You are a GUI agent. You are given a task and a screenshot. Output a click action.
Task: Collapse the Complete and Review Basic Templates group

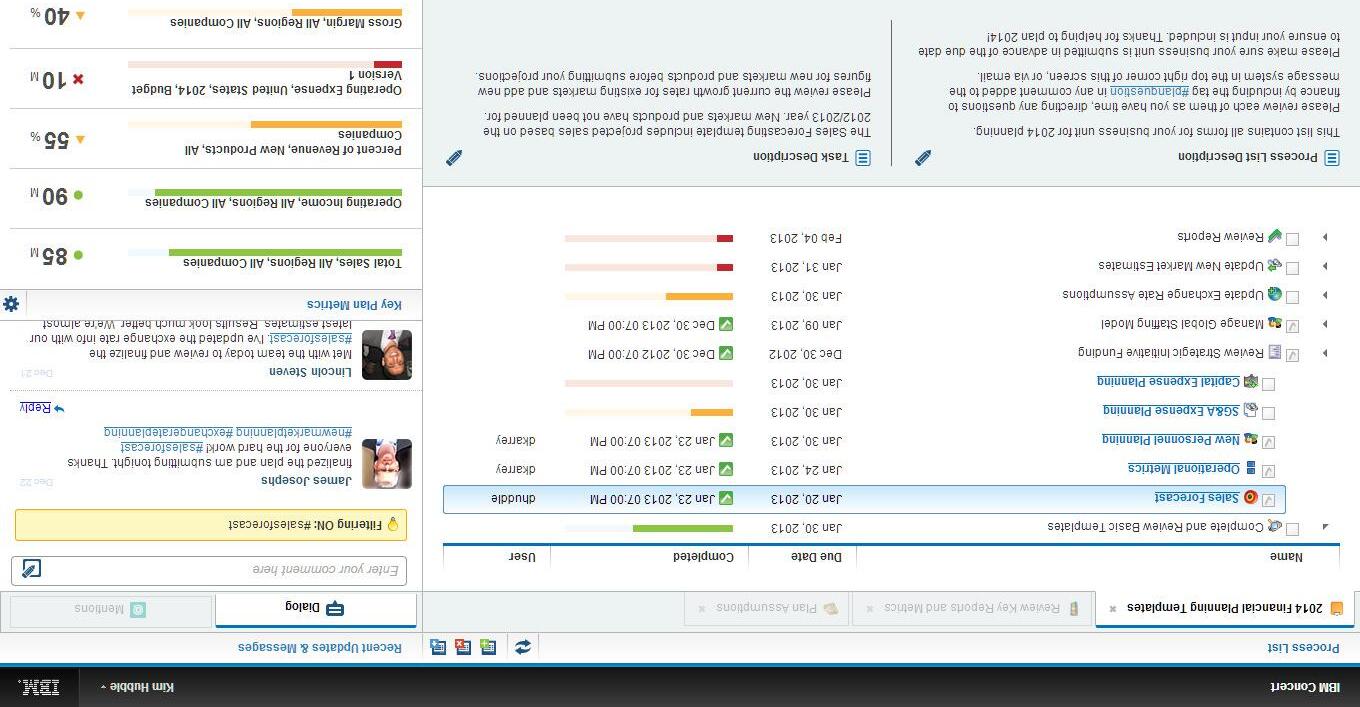coord(1326,526)
